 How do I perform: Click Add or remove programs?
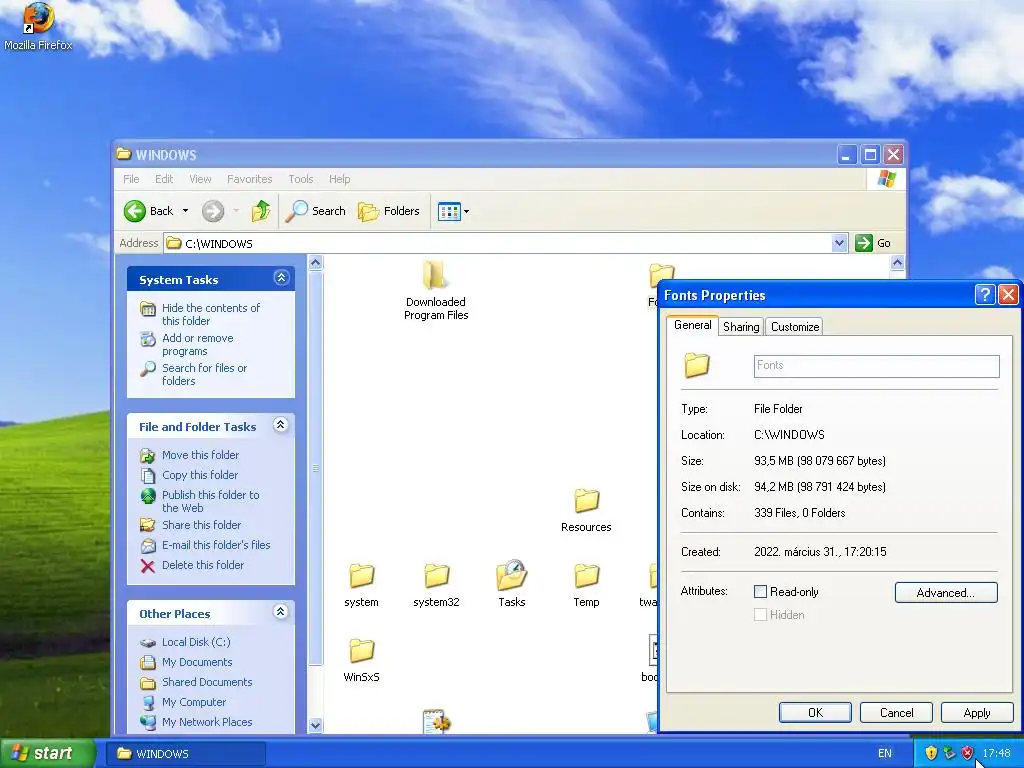(197, 344)
